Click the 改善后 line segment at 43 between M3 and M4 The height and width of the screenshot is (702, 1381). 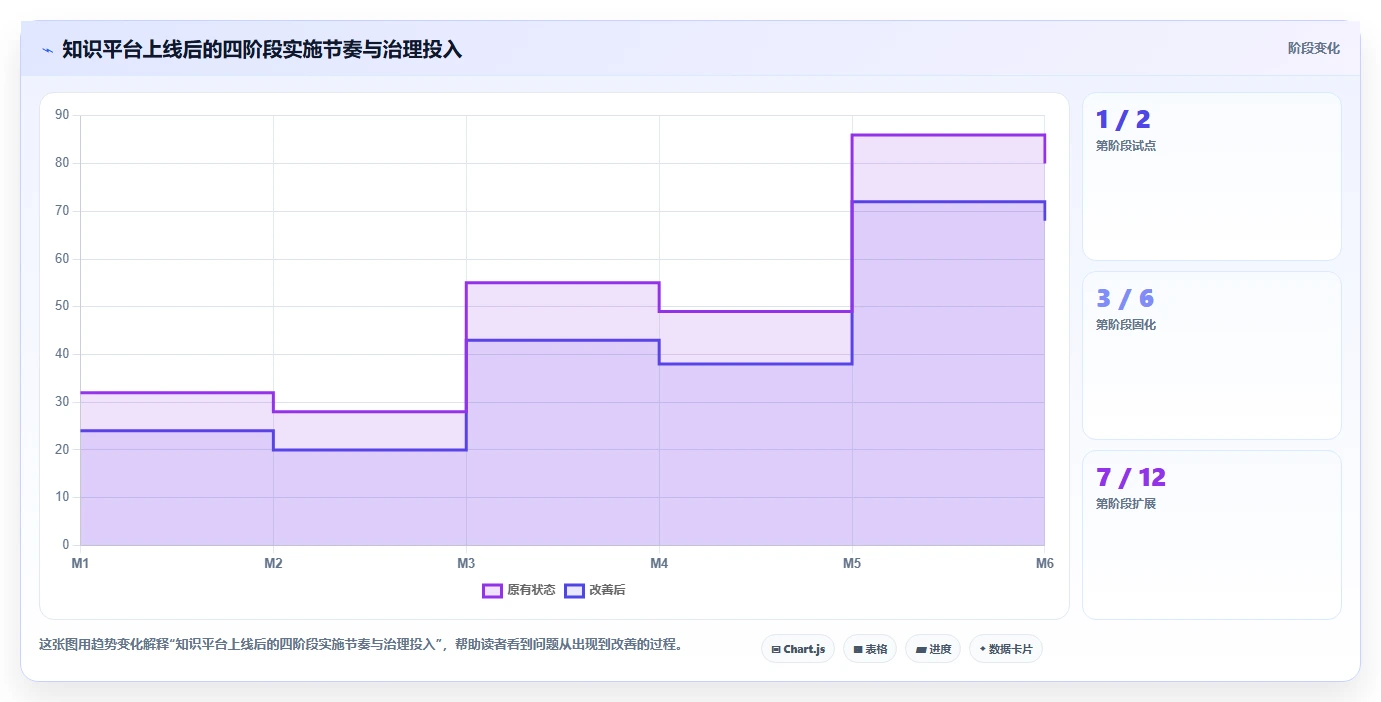[x=562, y=341]
